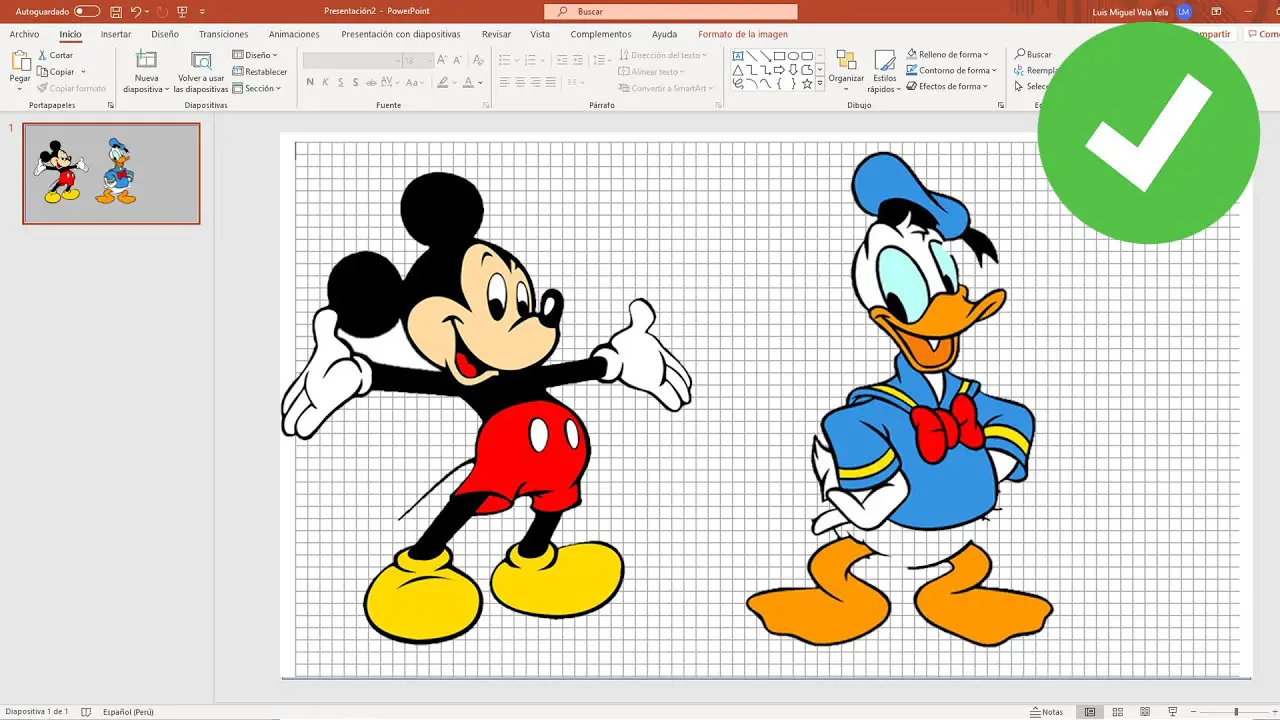Select the straight line shape

(x=752, y=56)
